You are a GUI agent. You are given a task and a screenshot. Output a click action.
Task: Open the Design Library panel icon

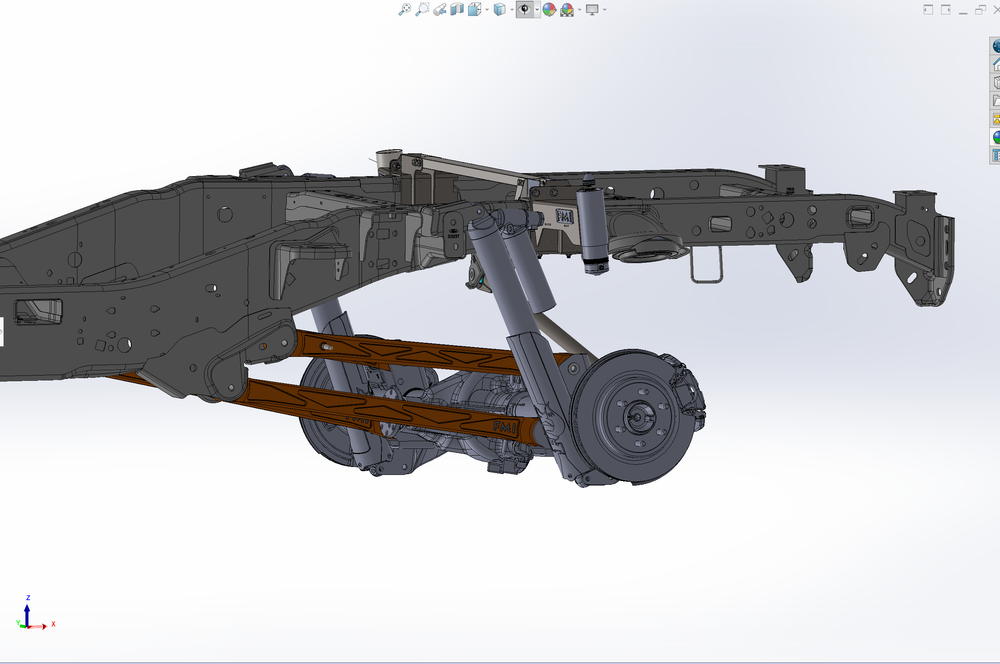pos(995,66)
